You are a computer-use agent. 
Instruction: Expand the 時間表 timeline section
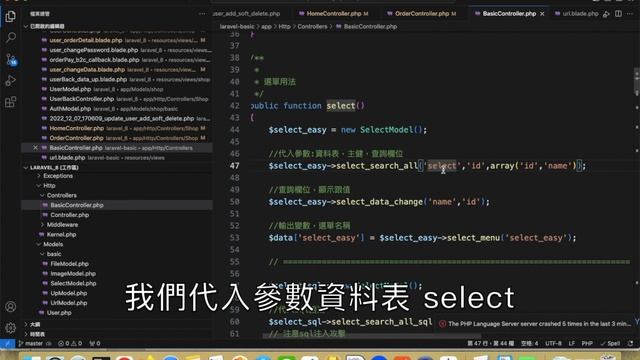click(37, 334)
